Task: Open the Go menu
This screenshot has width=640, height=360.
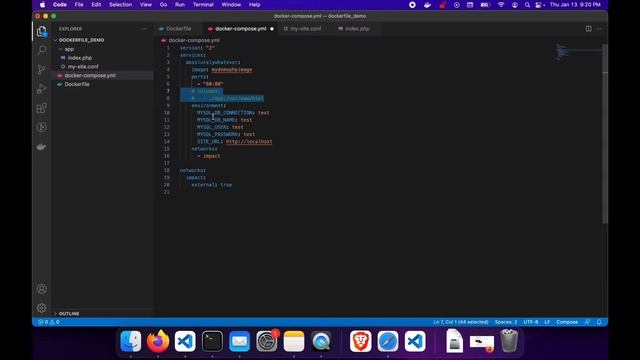Action: click(163, 5)
